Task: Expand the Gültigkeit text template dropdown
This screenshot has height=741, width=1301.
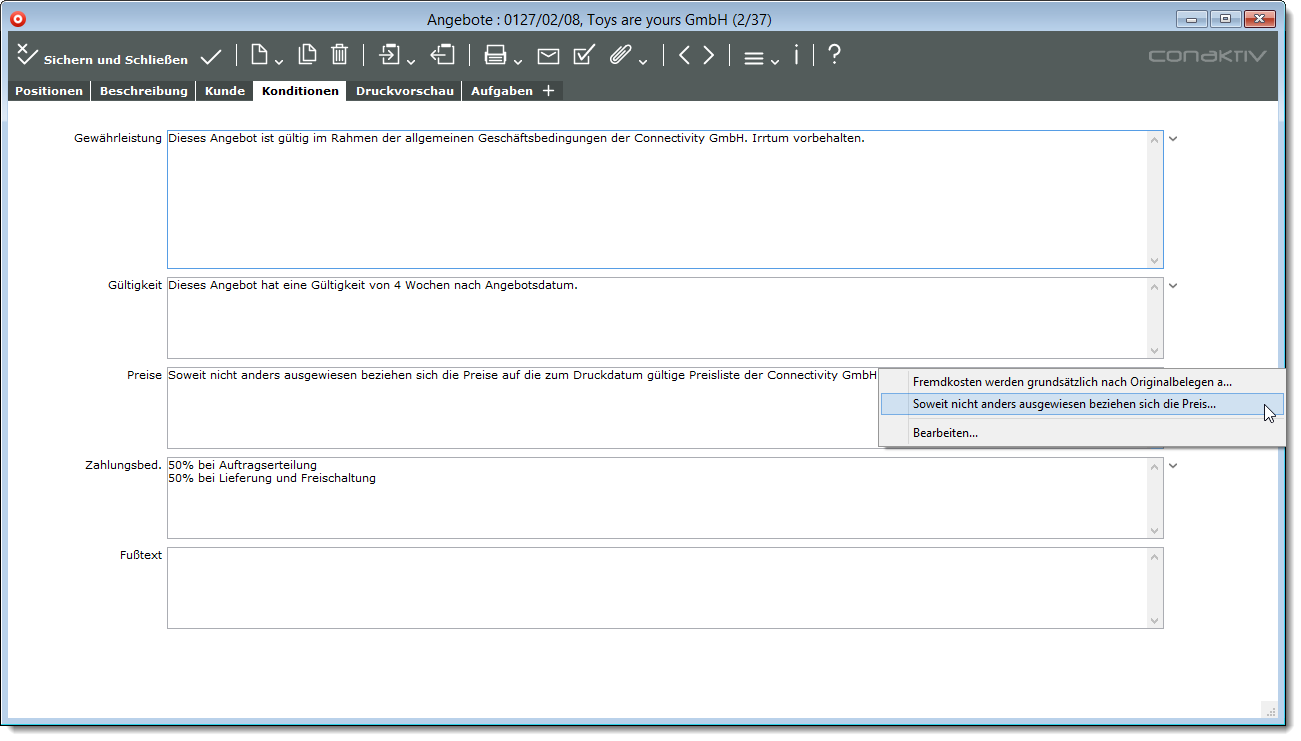Action: 1174,286
